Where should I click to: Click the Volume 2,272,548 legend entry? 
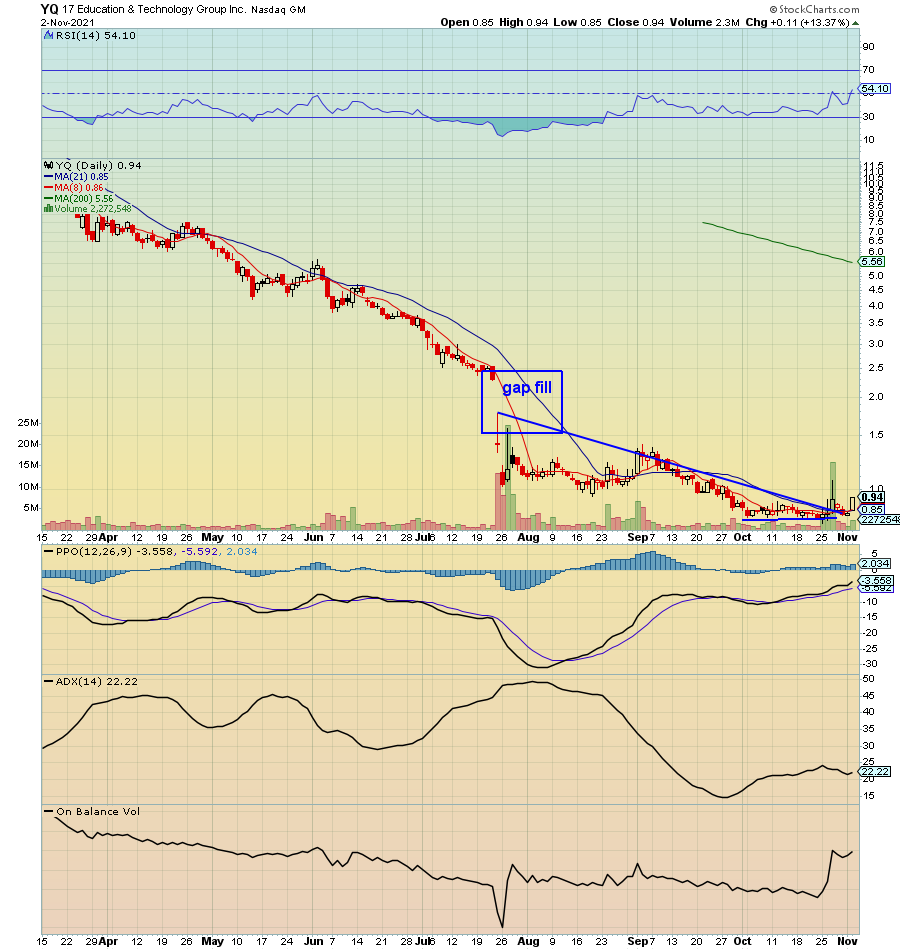(x=93, y=208)
